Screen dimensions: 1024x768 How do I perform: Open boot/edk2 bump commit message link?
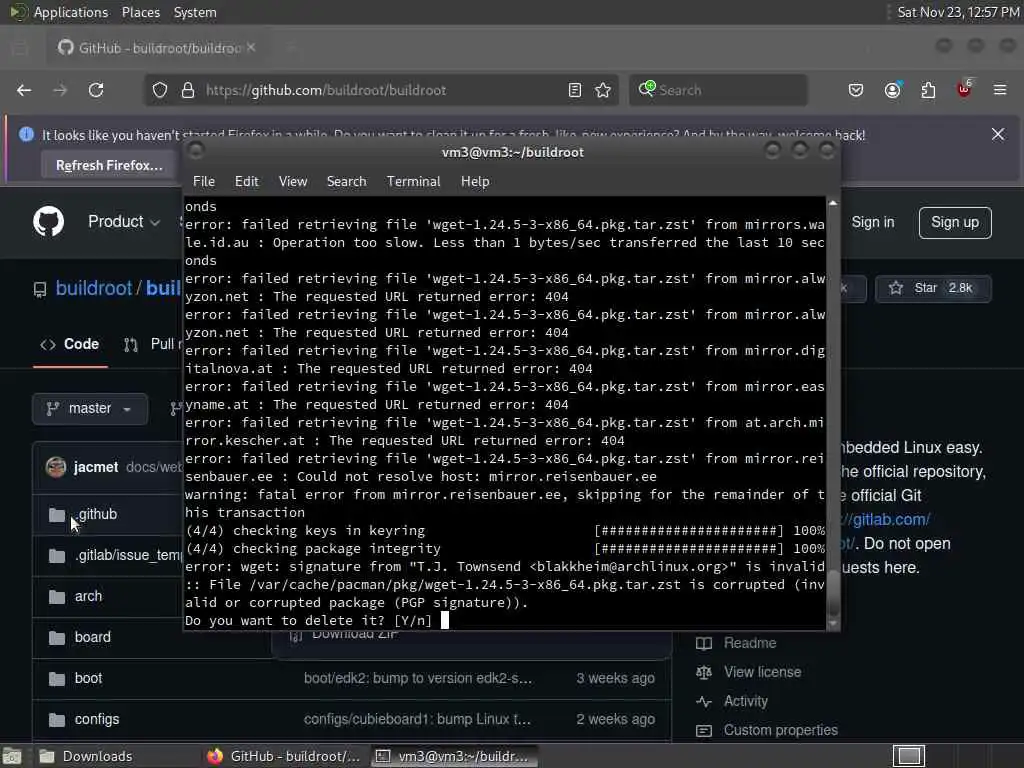[418, 679]
